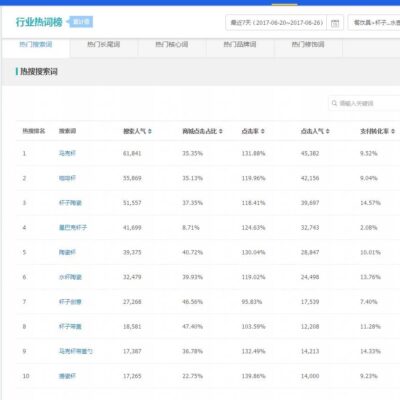Open the 杯子带盖 search term link

(x=70, y=326)
